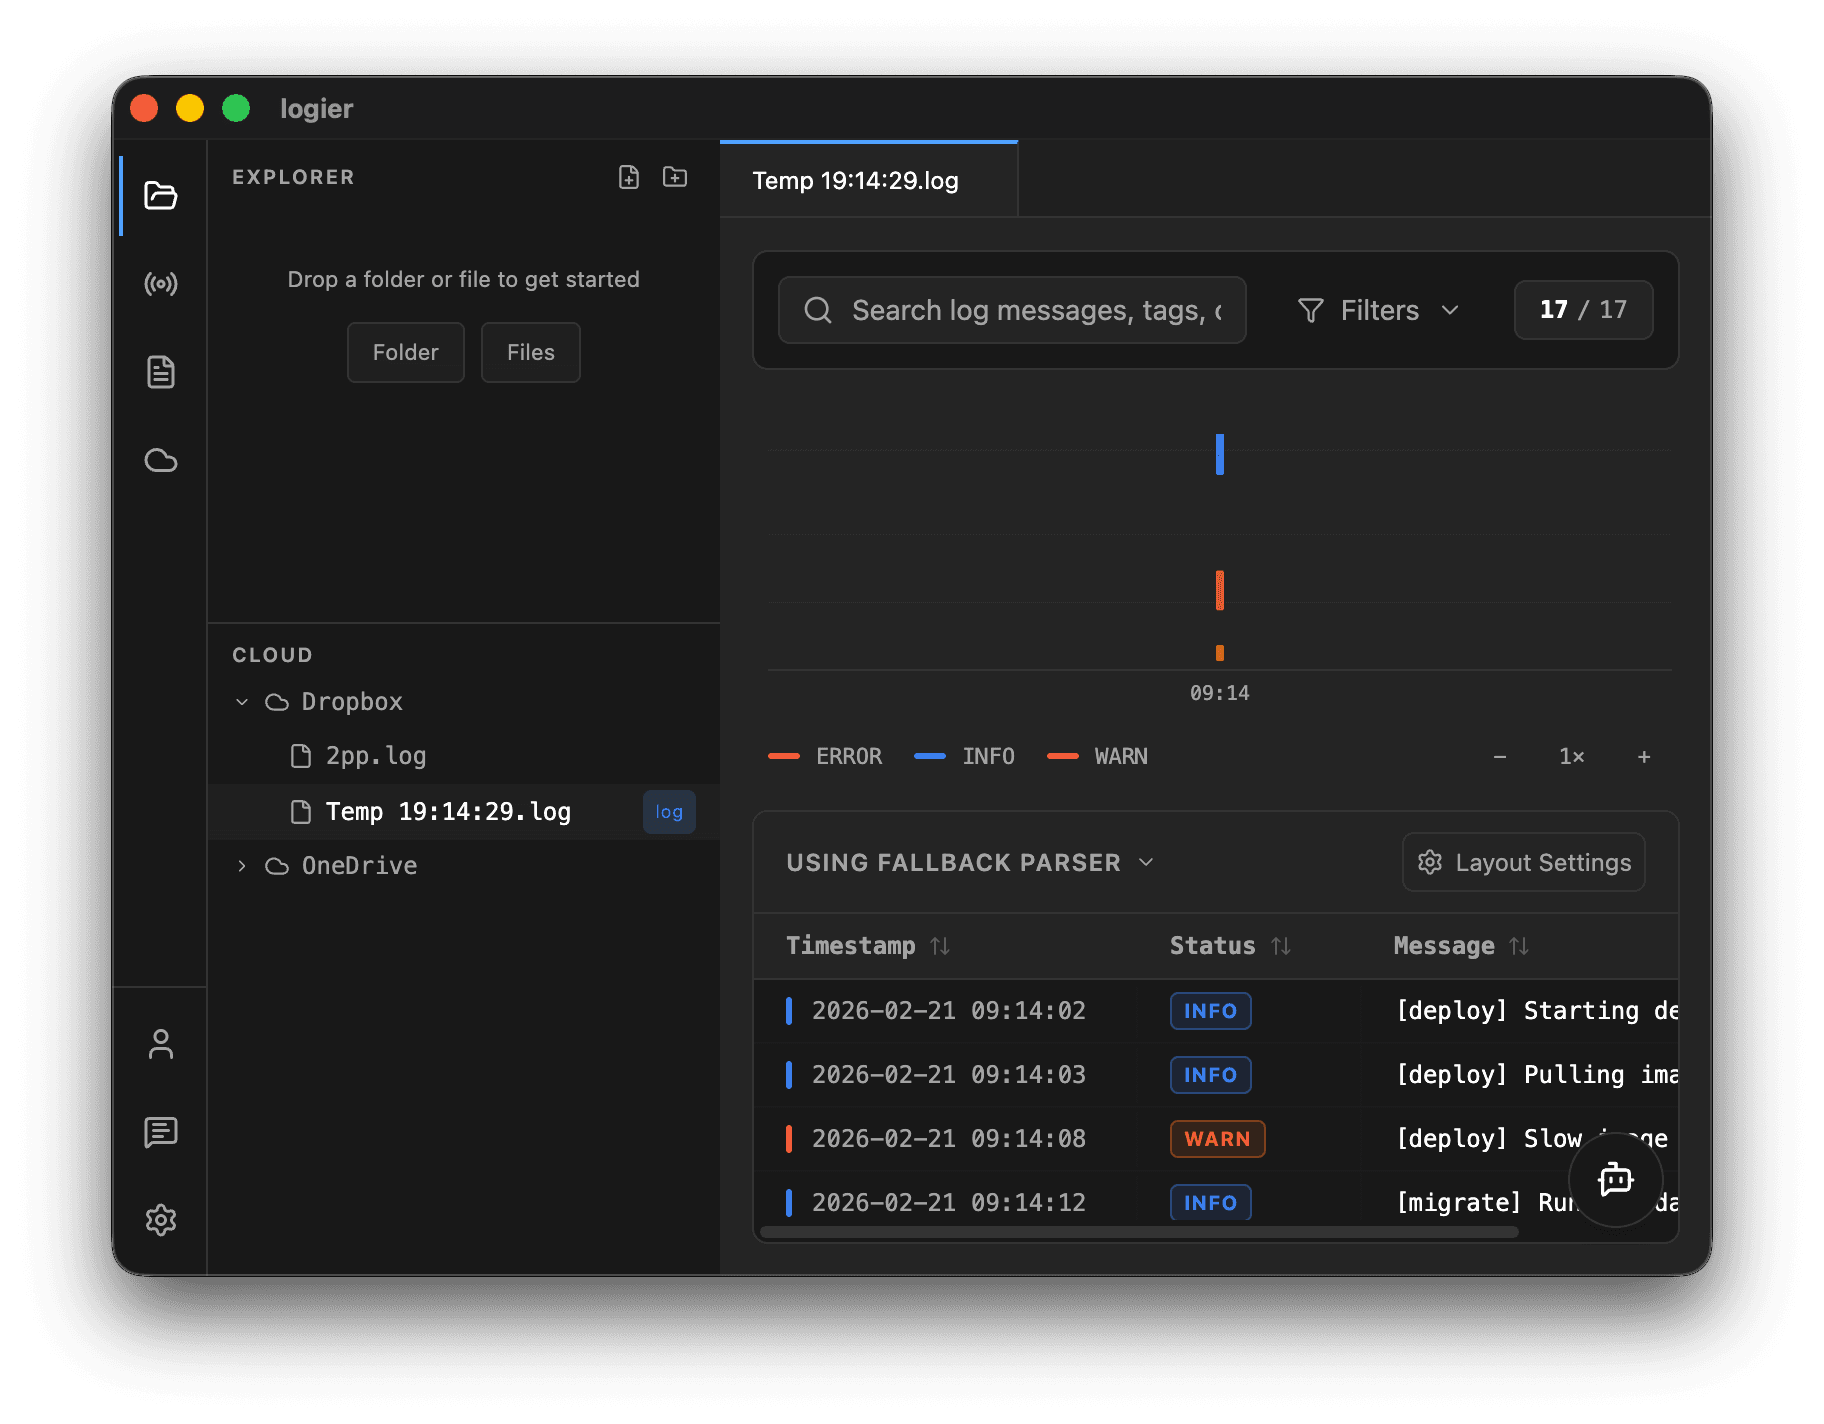Screen dimensions: 1824x1424
Task: Zoom in the timeline with plus
Action: (x=1644, y=757)
